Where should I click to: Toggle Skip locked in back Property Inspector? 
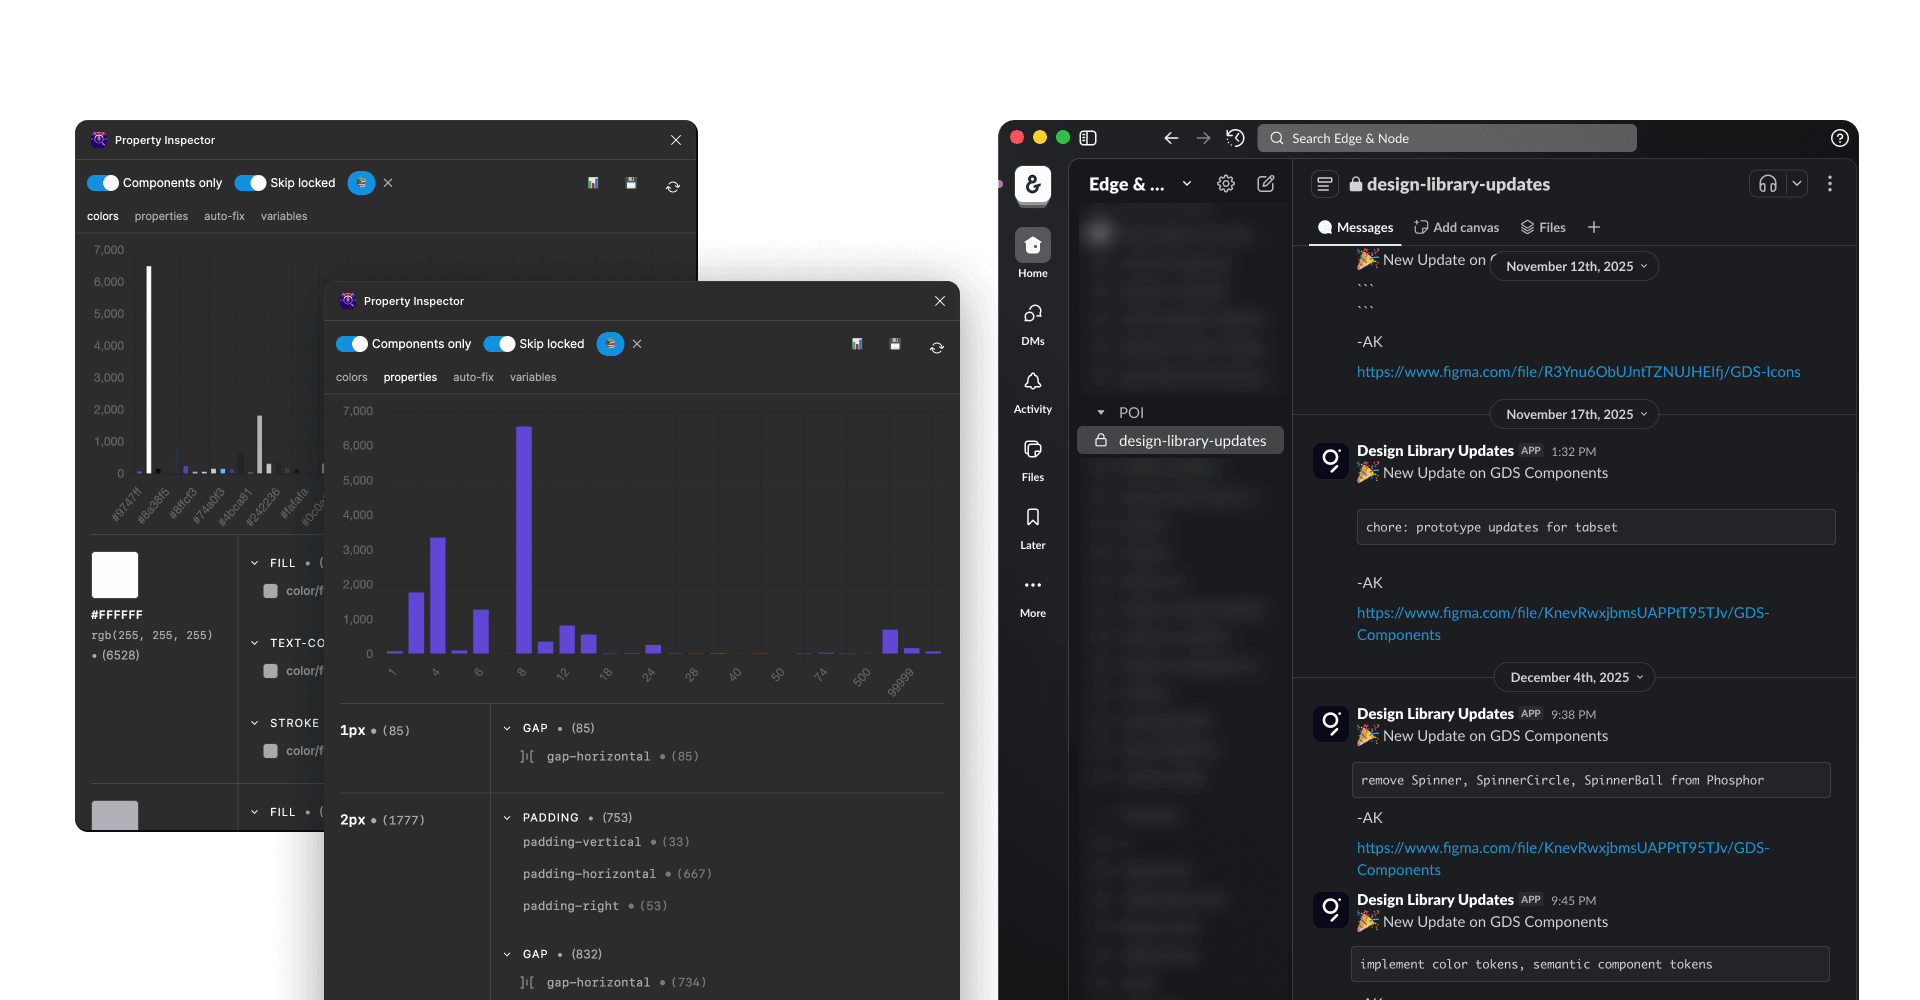pos(251,183)
